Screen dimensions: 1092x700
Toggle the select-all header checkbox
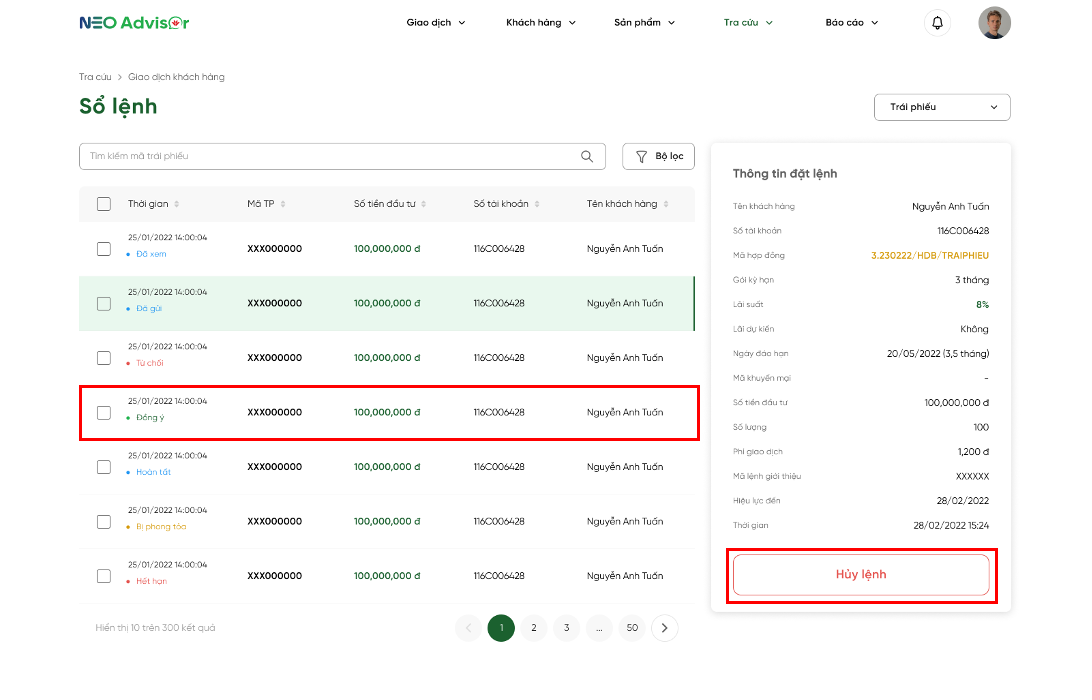(x=104, y=204)
